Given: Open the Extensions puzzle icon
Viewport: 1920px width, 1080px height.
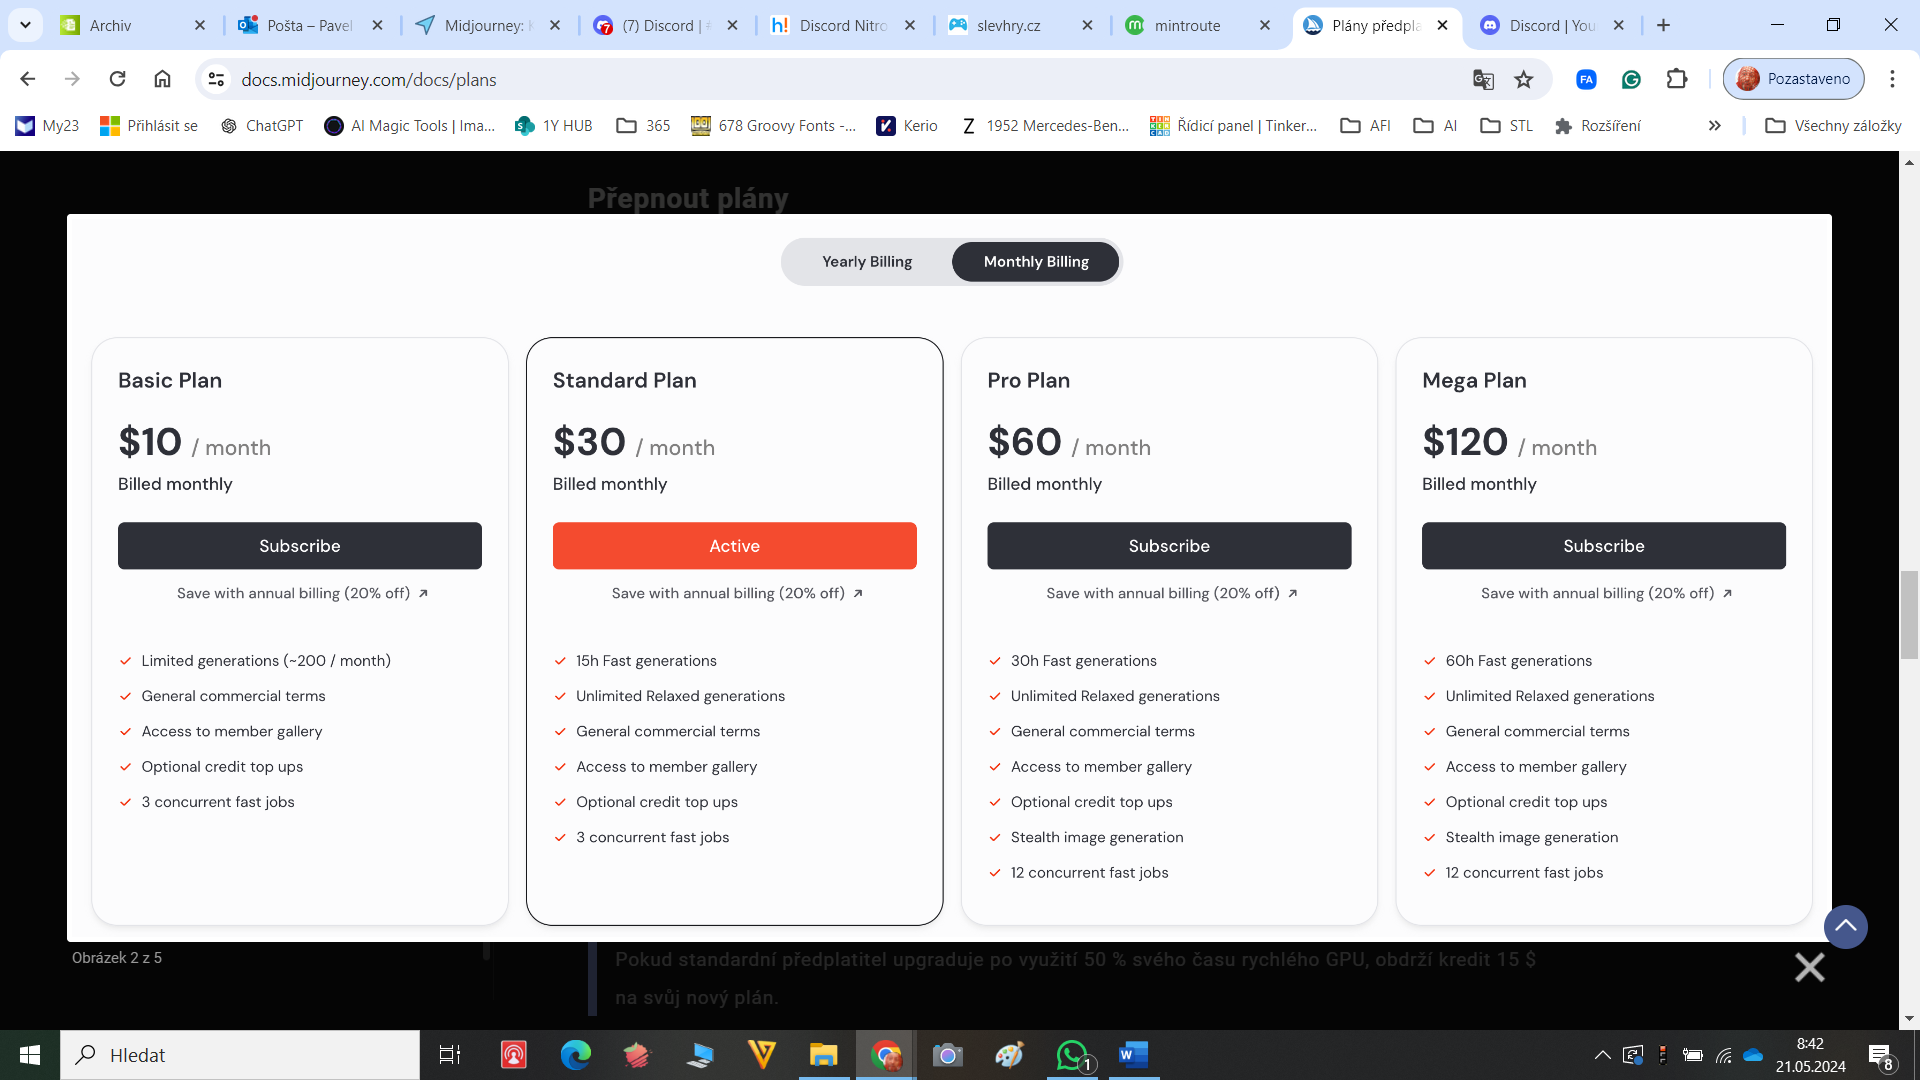Looking at the screenshot, I should point(1677,79).
